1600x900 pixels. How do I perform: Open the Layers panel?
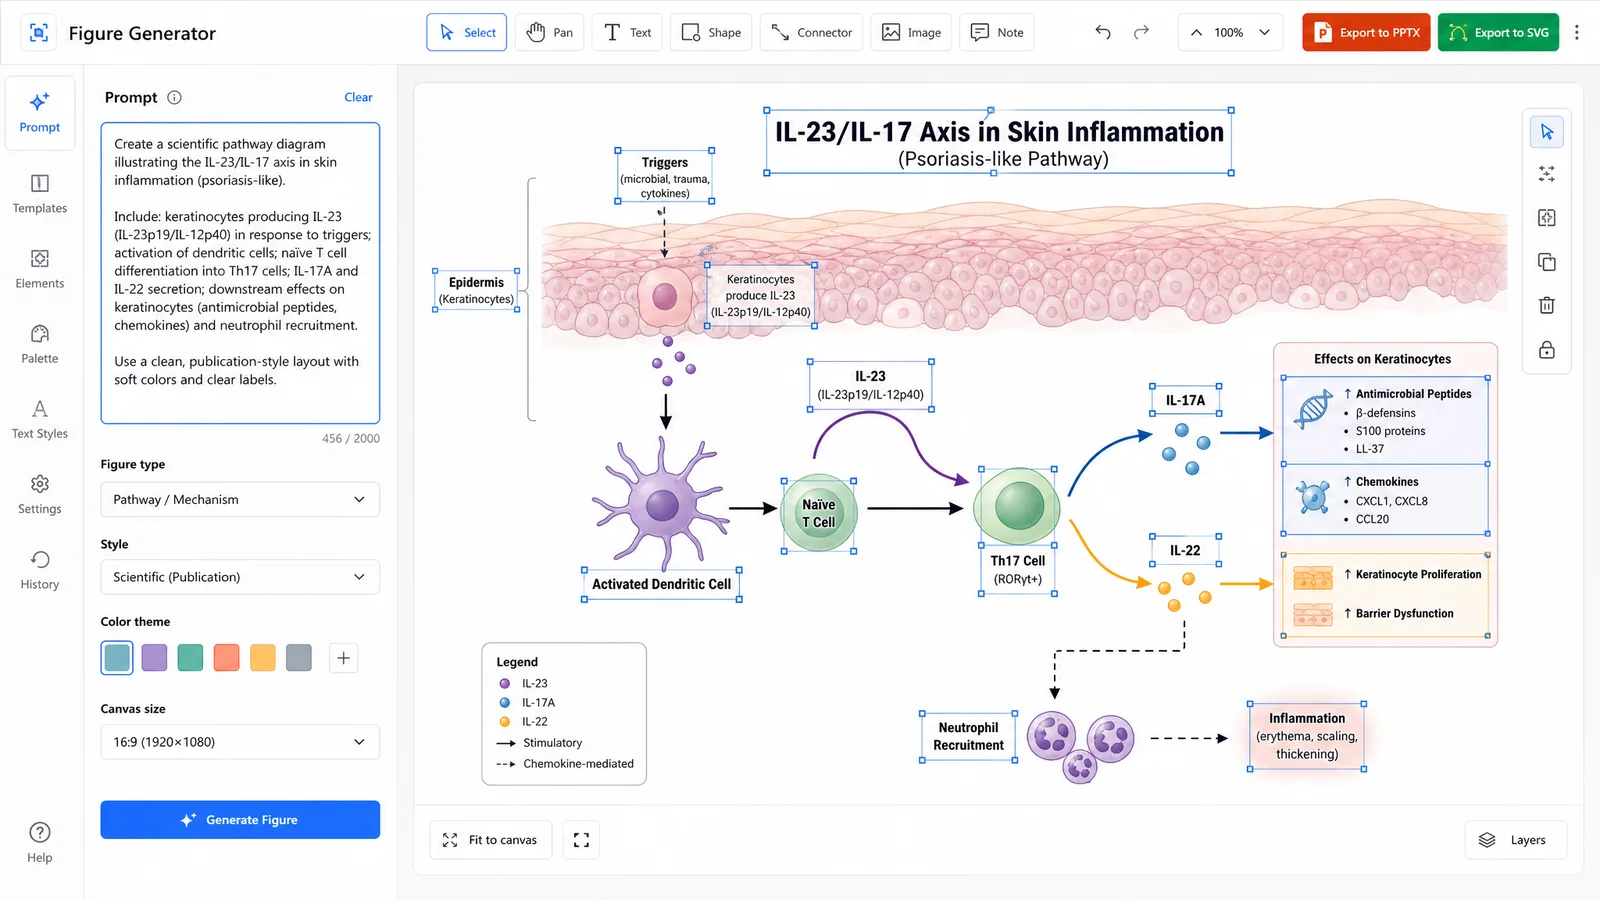pyautogui.click(x=1515, y=840)
